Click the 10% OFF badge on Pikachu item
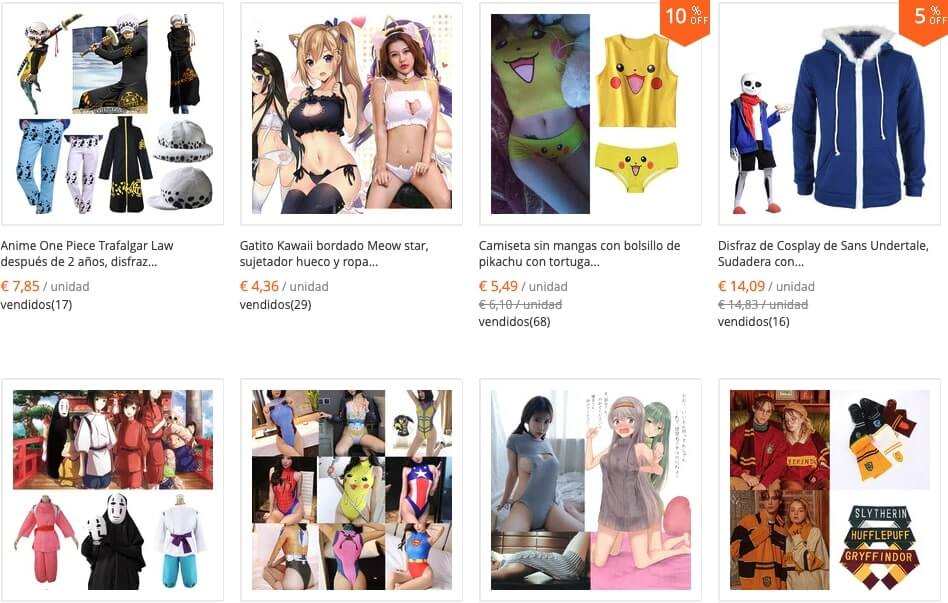Image resolution: width=948 pixels, height=603 pixels. point(686,20)
